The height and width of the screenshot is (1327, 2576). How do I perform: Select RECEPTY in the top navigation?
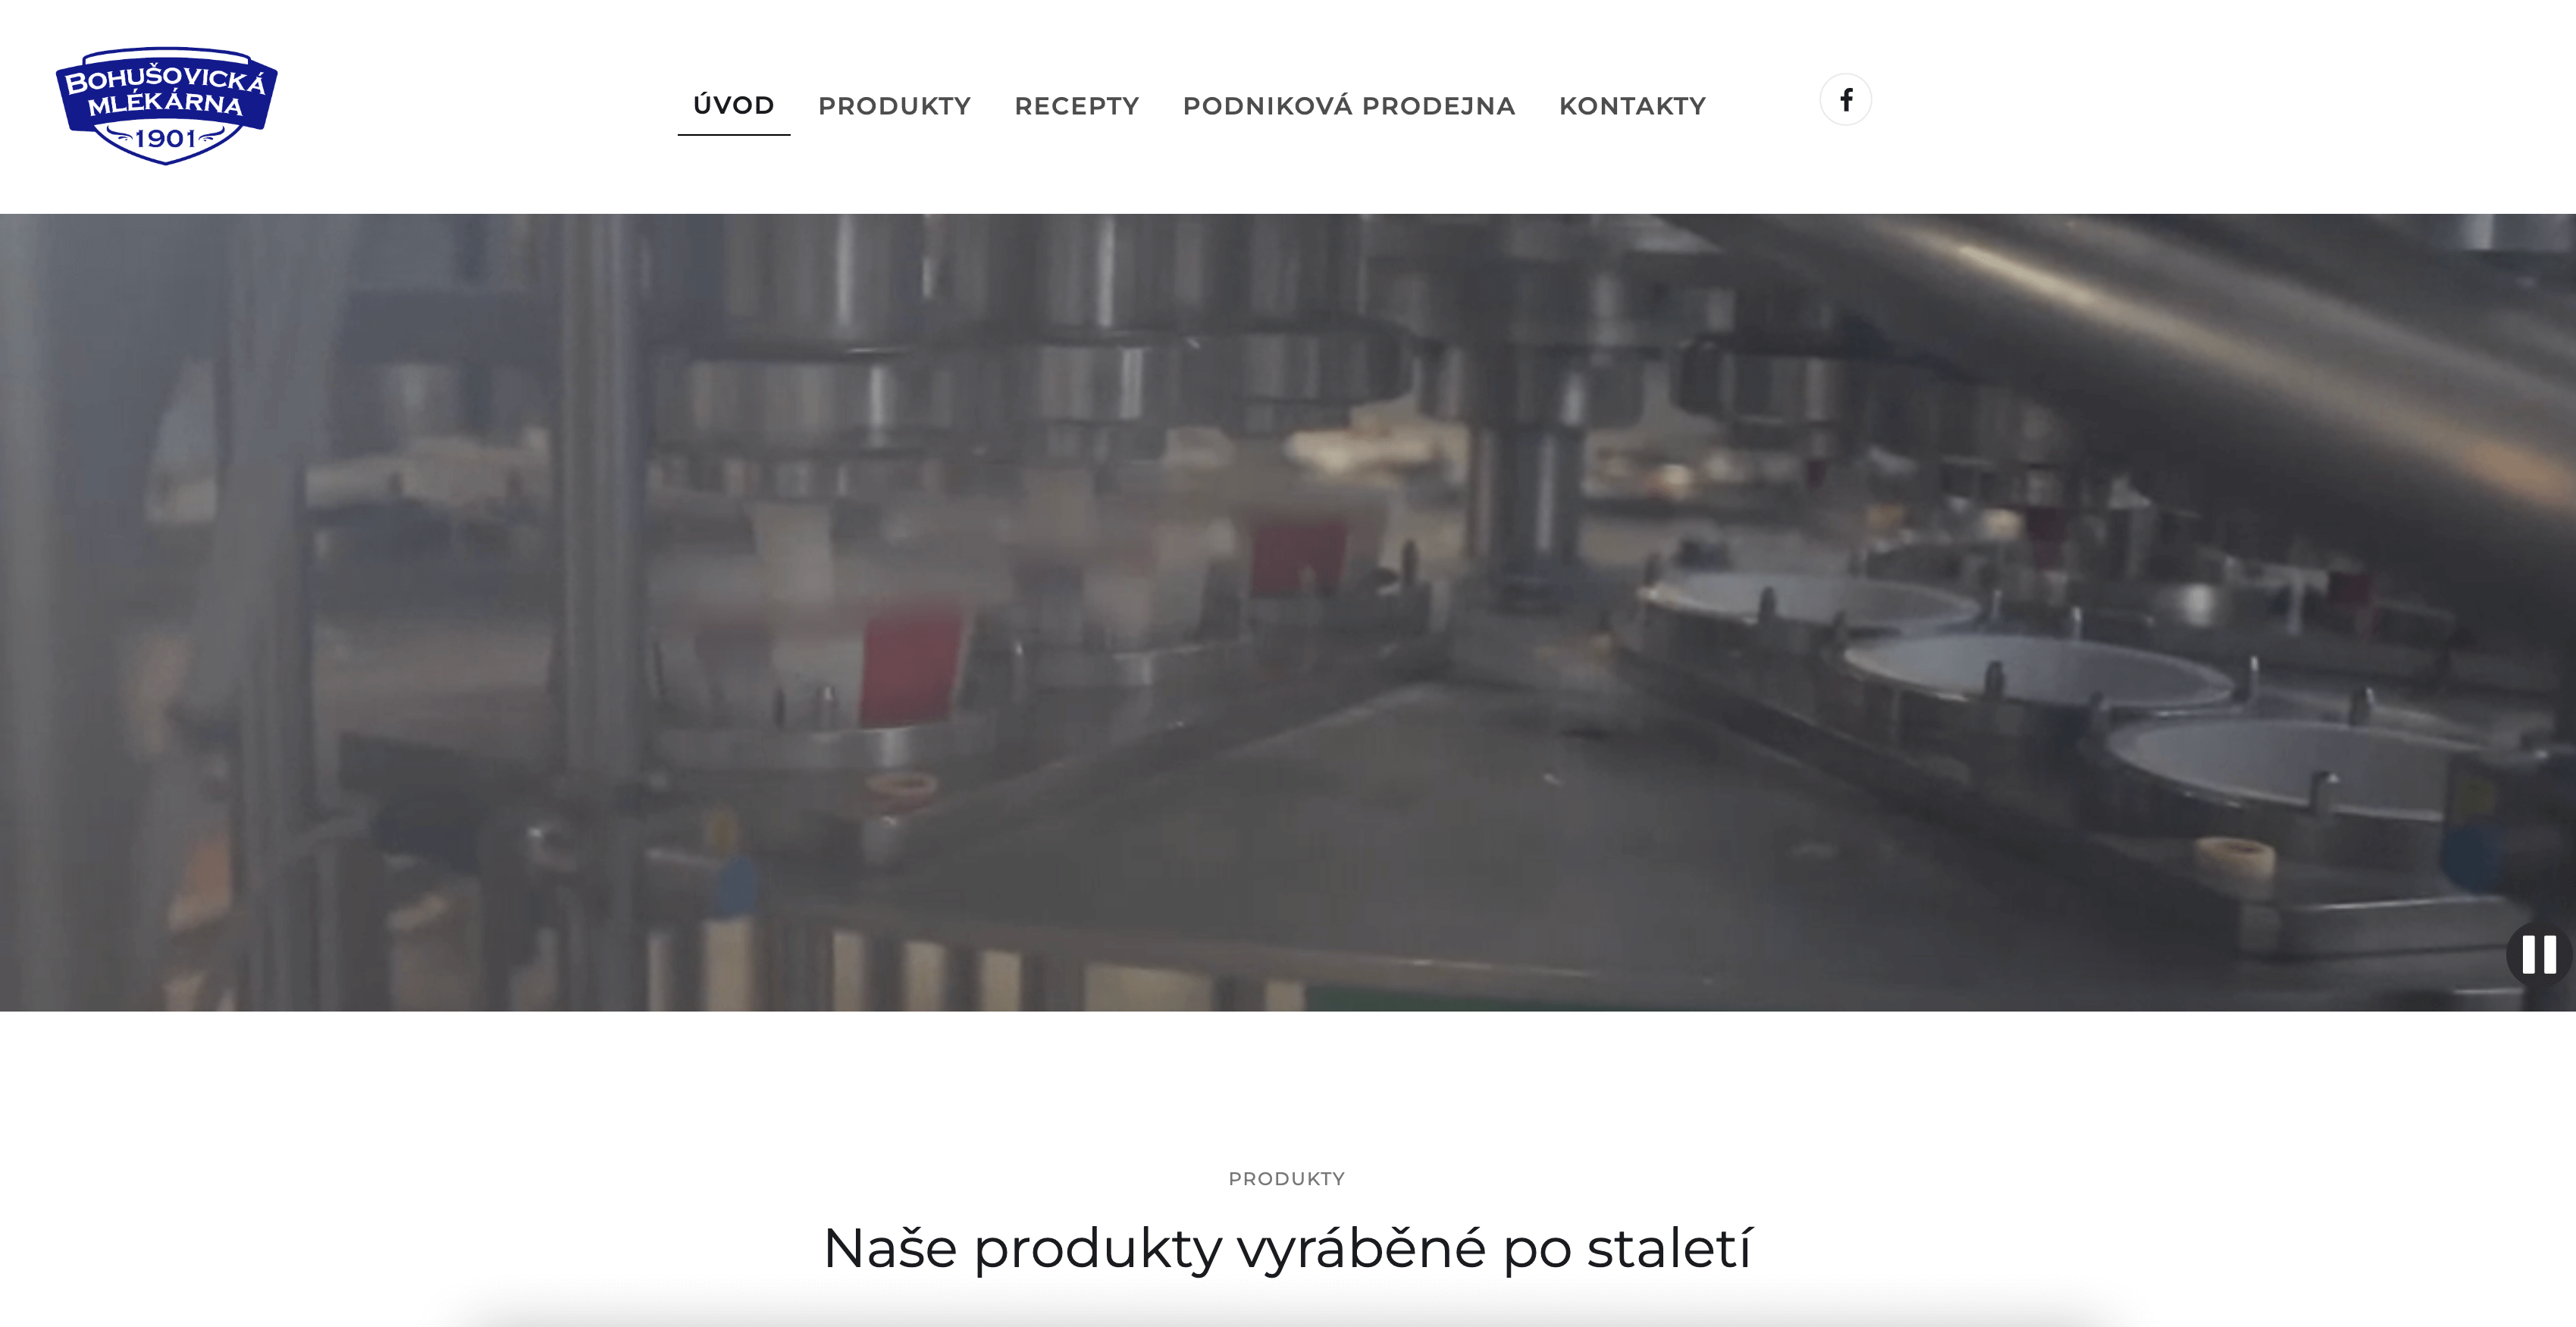tap(1076, 106)
